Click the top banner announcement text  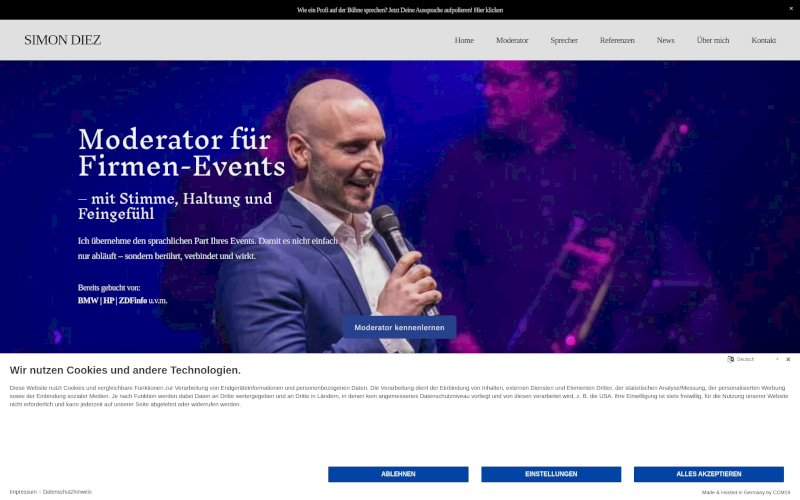point(400,10)
